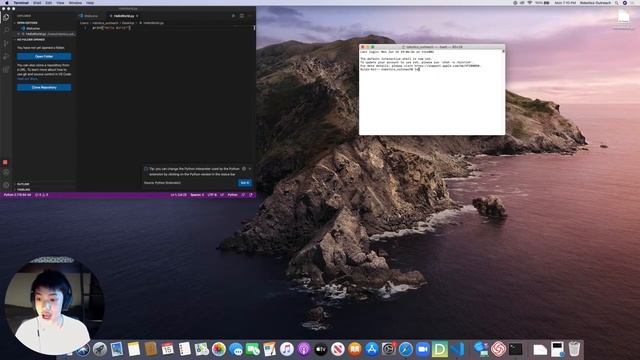Open Messages from the Dock
Screen dimensions: 640x360
click(x=236, y=349)
